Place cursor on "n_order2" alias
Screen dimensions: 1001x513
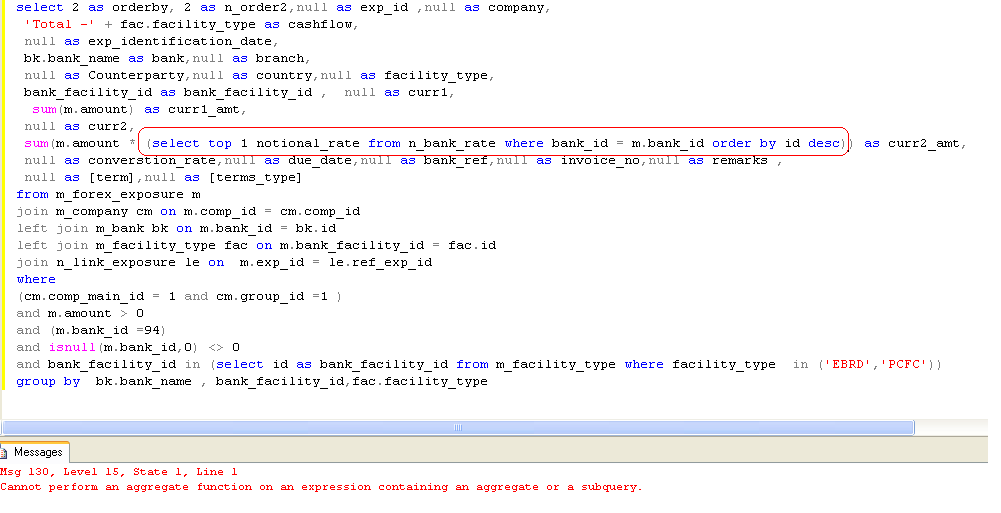pos(256,8)
